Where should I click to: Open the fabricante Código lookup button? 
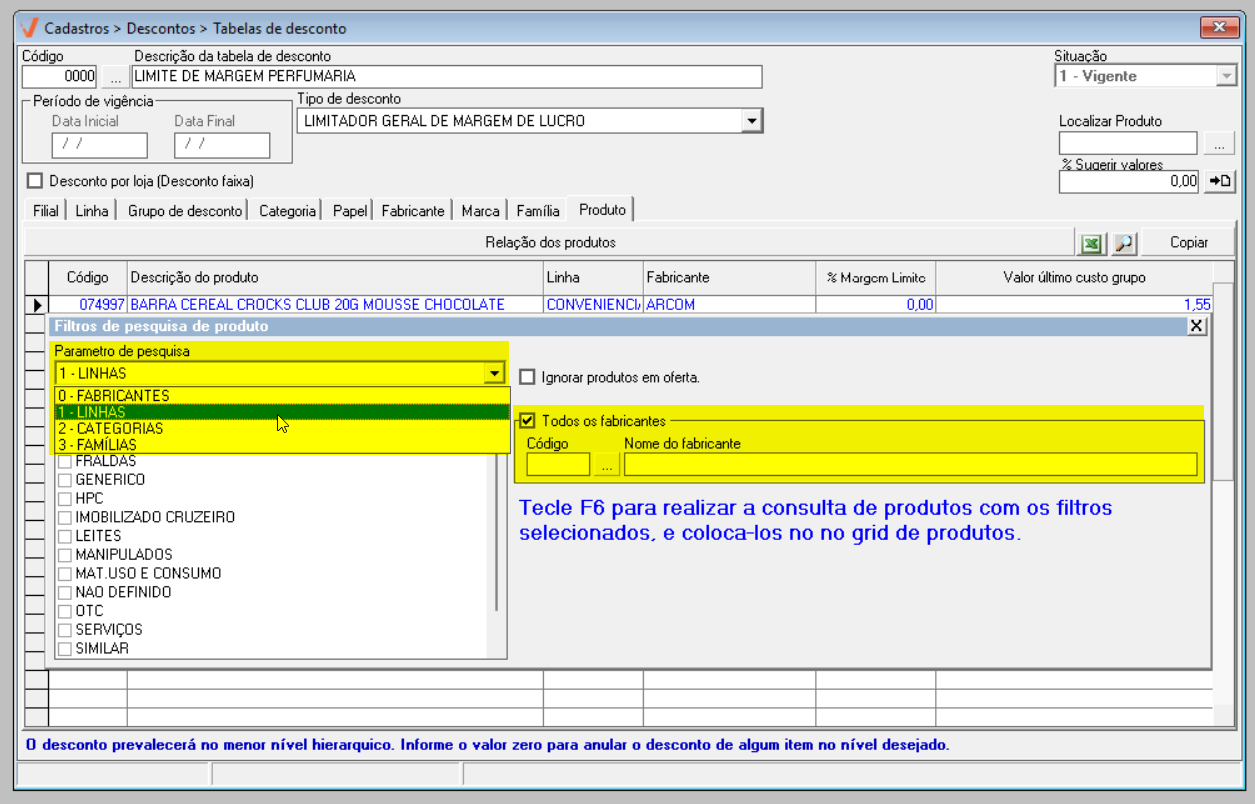606,465
